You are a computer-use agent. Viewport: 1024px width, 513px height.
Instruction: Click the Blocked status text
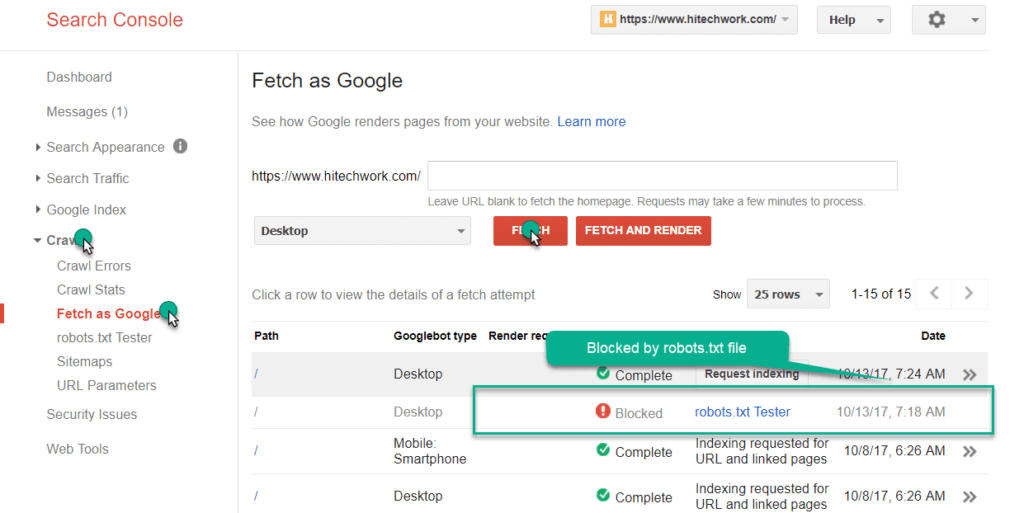639,414
